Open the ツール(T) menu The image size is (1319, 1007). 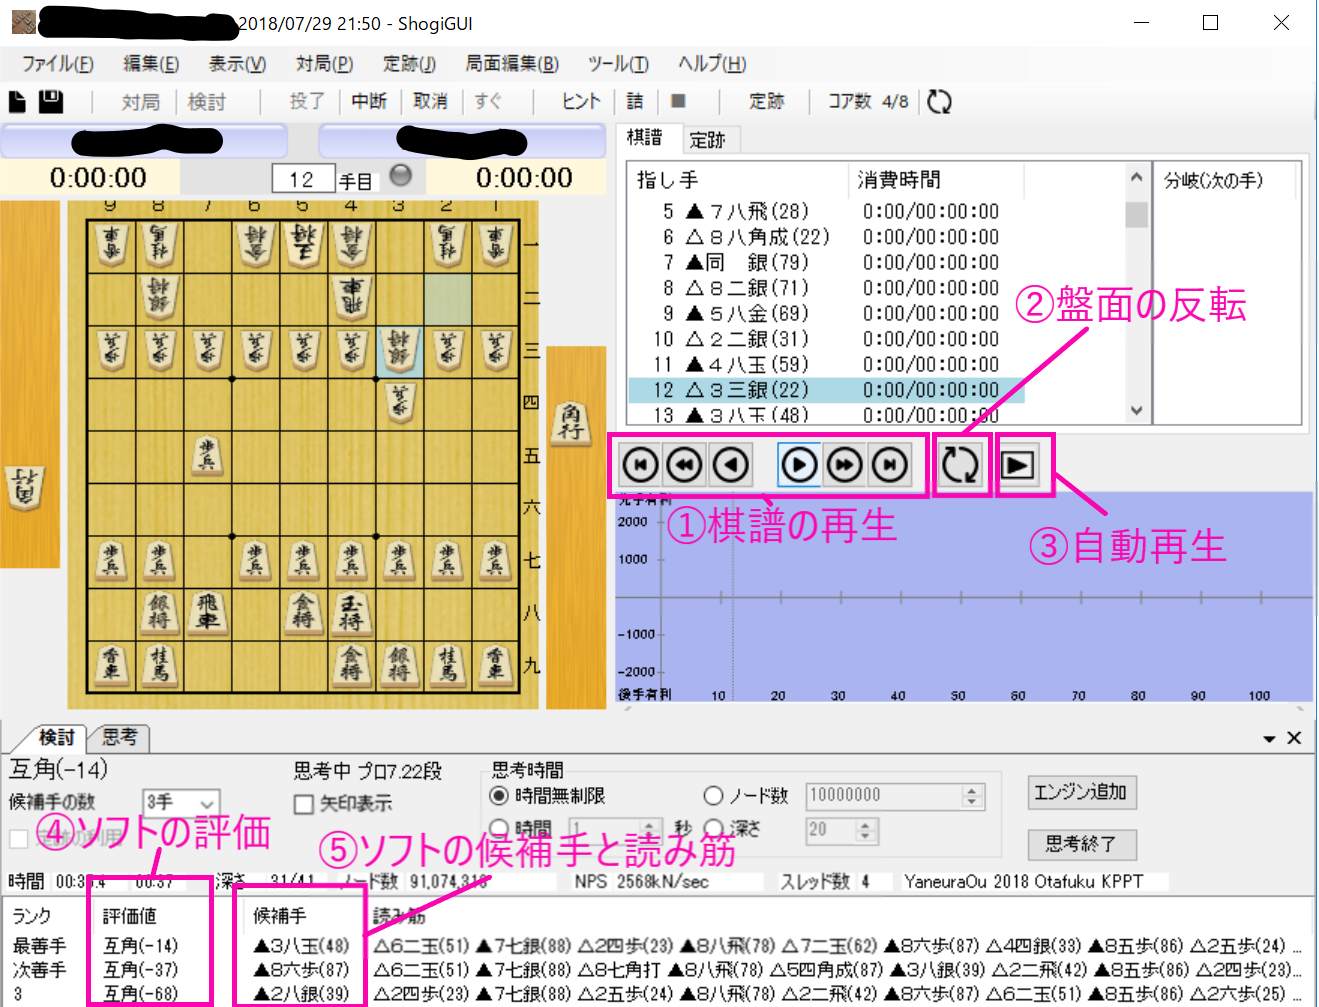[618, 64]
